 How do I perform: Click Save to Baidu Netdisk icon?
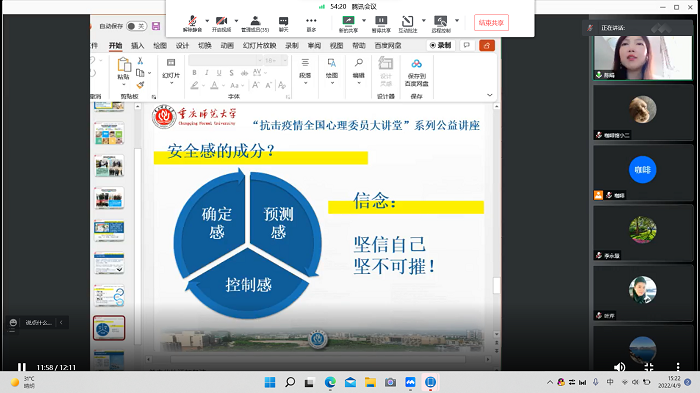(416, 72)
